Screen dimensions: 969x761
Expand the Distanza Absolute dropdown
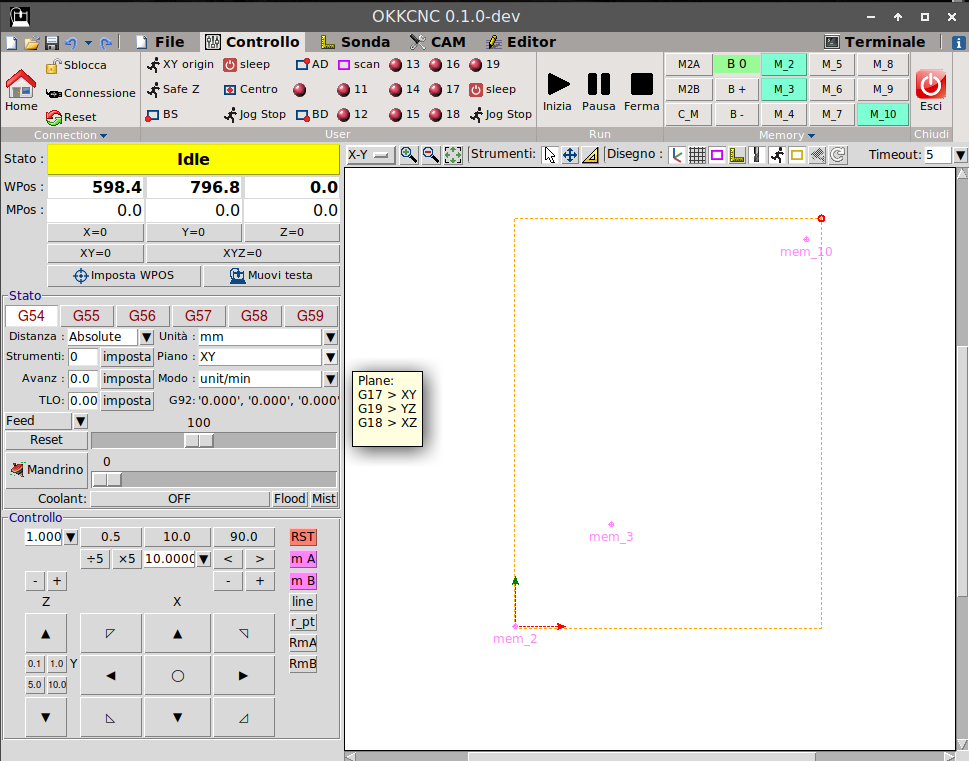click(x=146, y=337)
